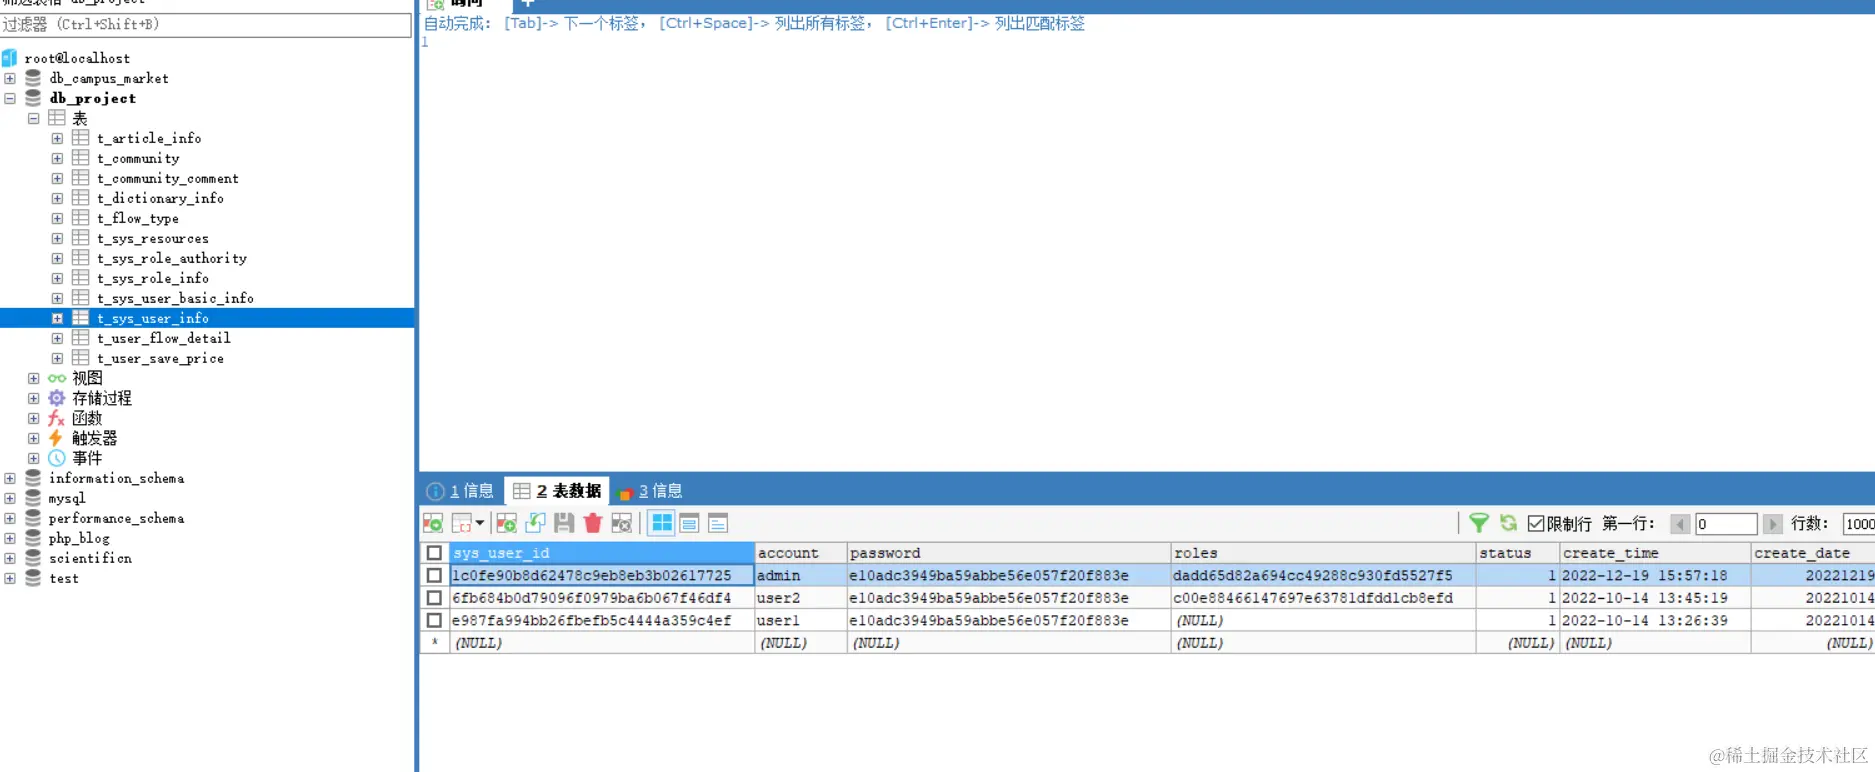Image resolution: width=1875 pixels, height=772 pixels.
Task: Select t_sys_user_basic_info in the tree
Action: [175, 298]
